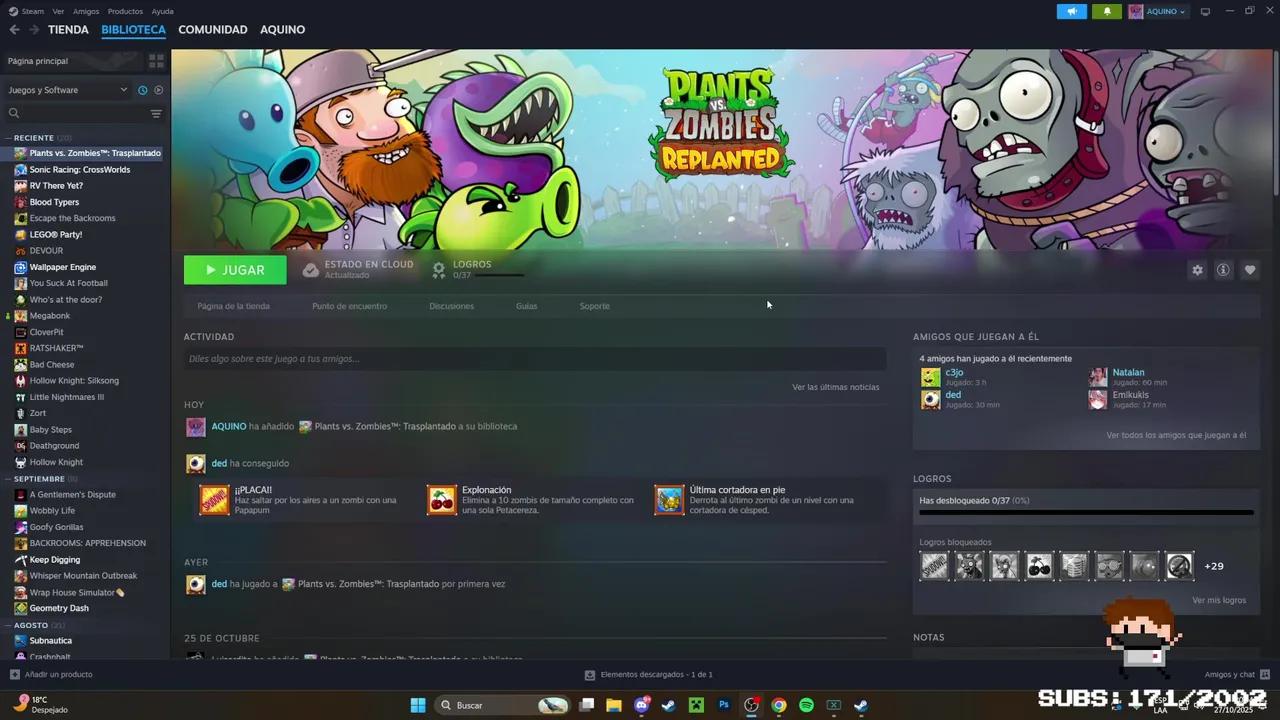Go to TIENDA tab

(68, 30)
